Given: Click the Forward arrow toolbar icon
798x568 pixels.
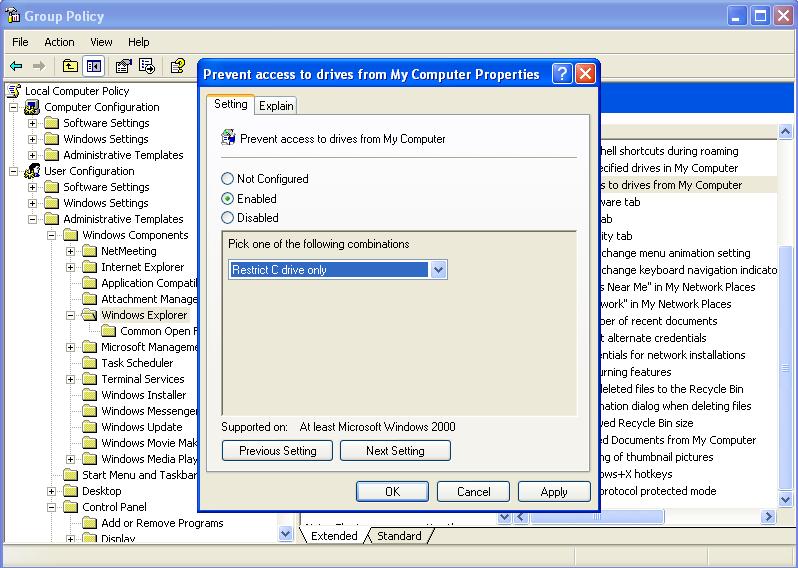Looking at the screenshot, I should point(39,66).
